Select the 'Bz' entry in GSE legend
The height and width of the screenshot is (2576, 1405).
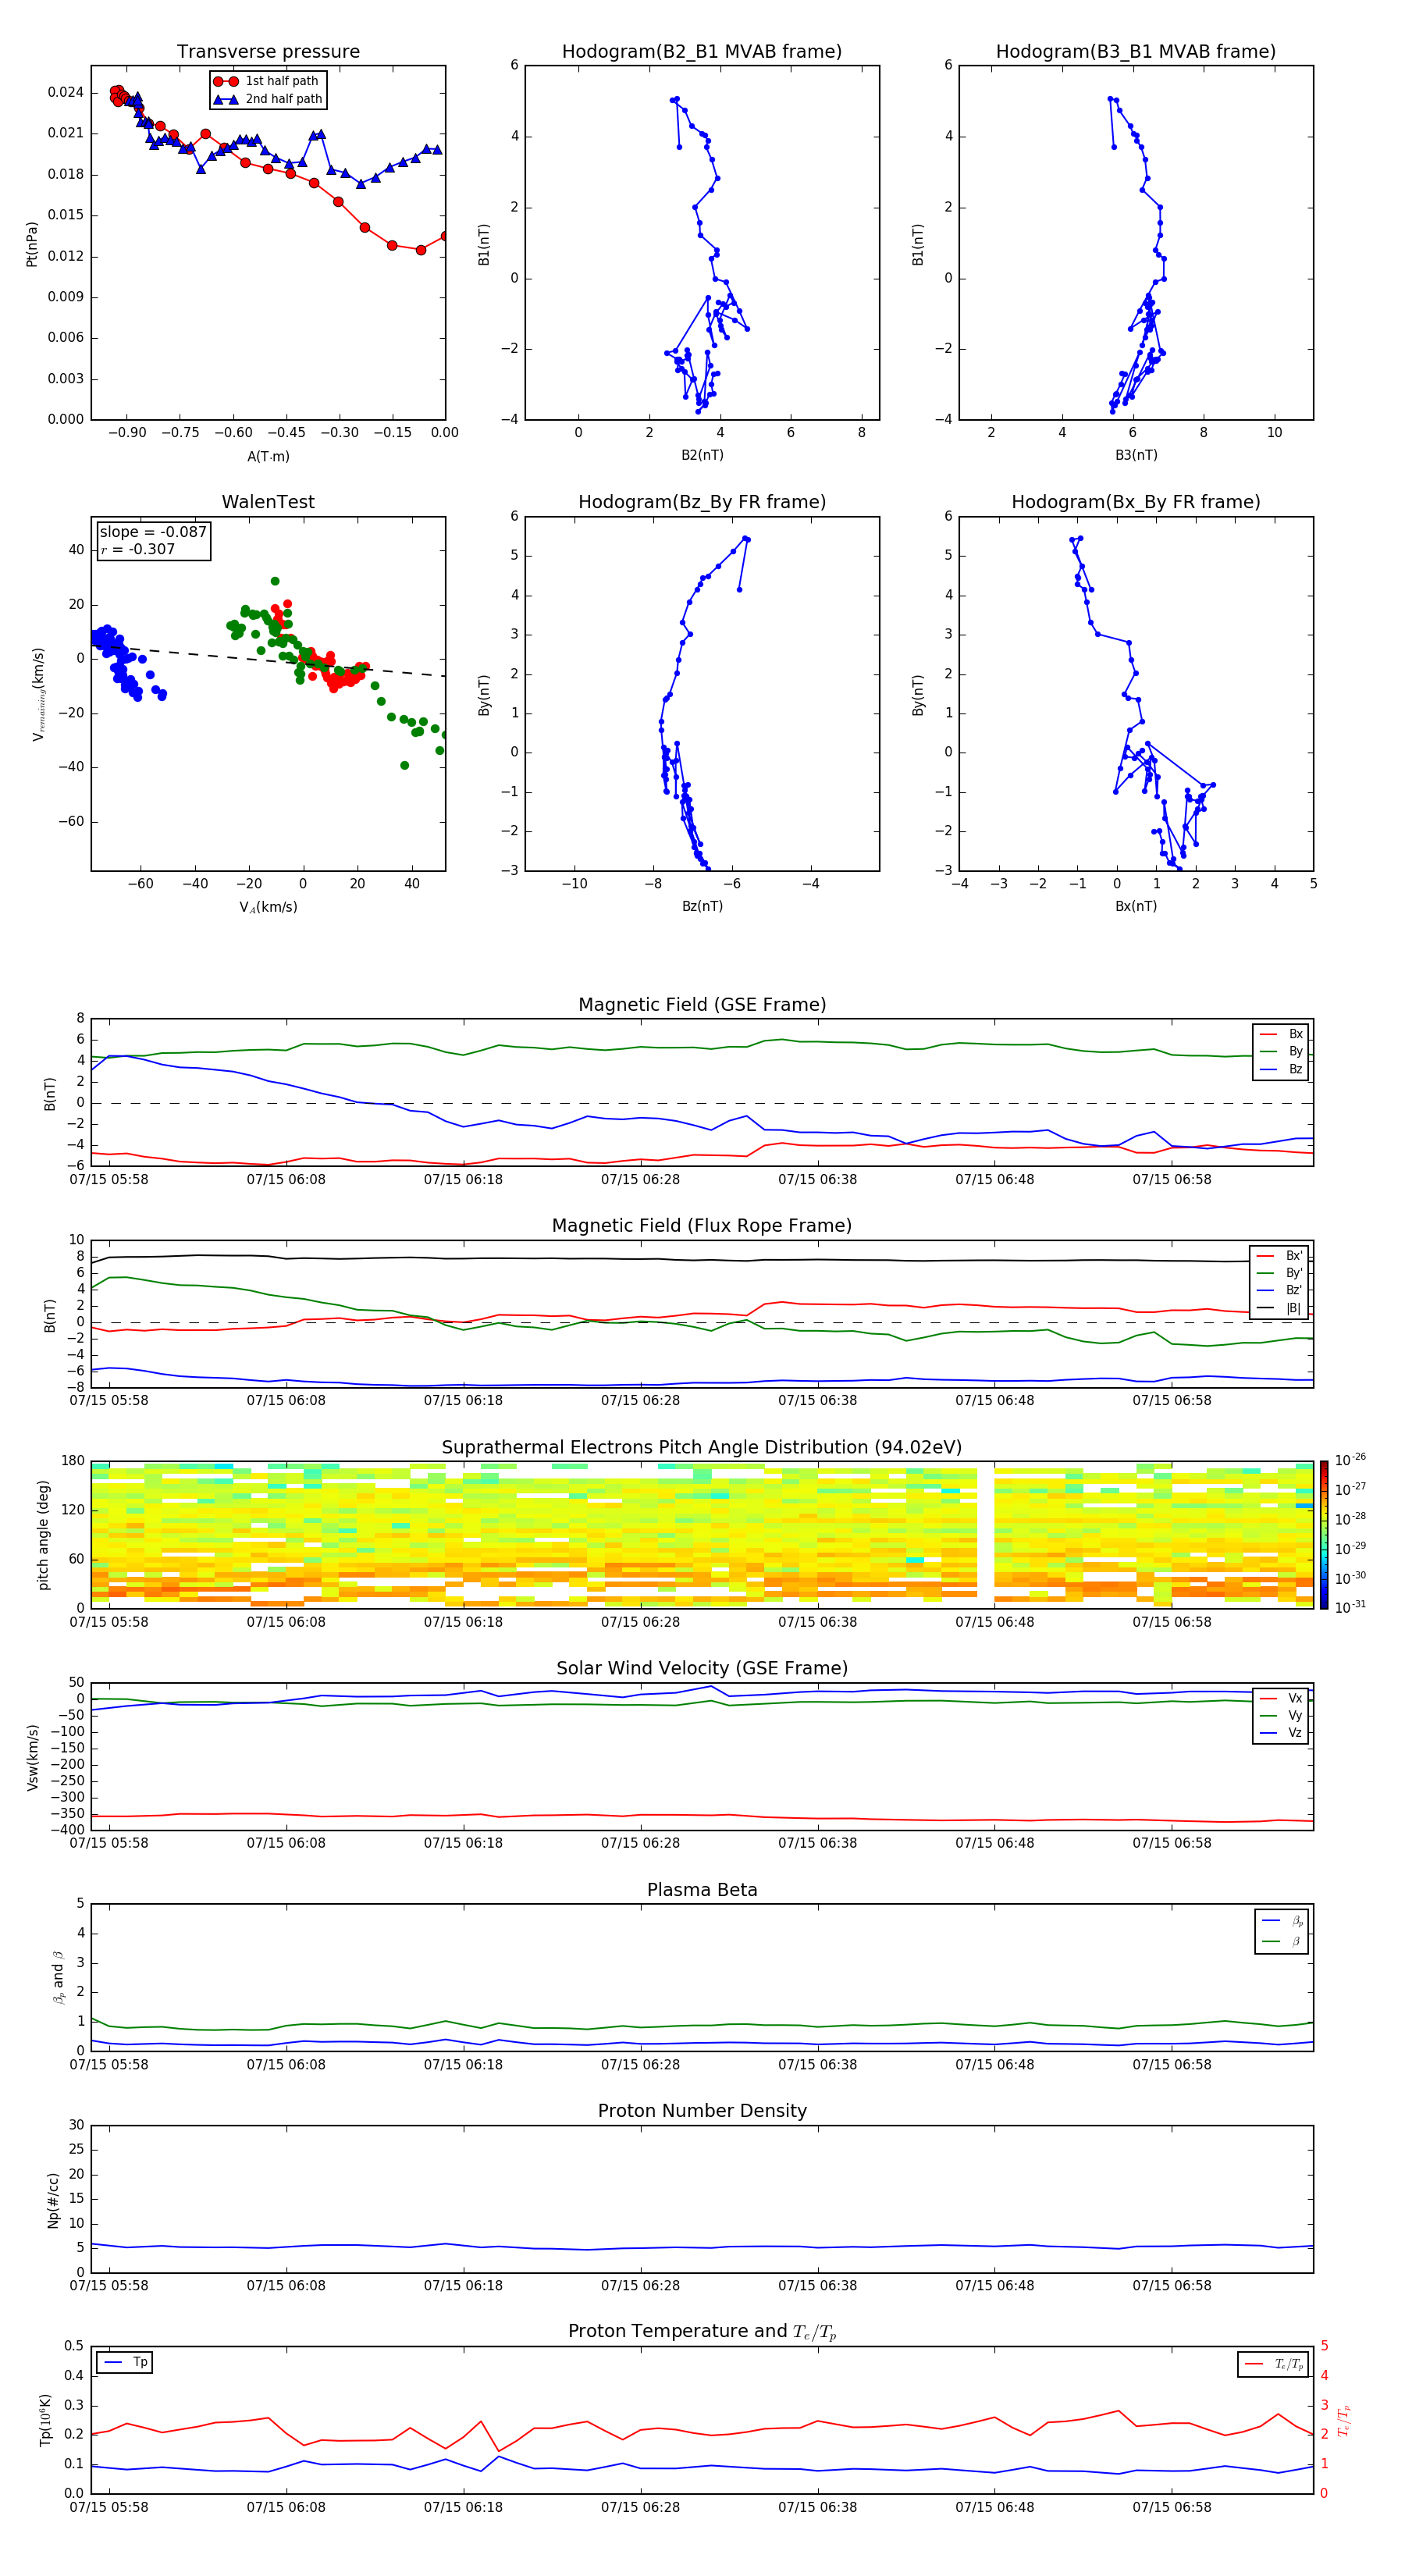point(1281,1069)
